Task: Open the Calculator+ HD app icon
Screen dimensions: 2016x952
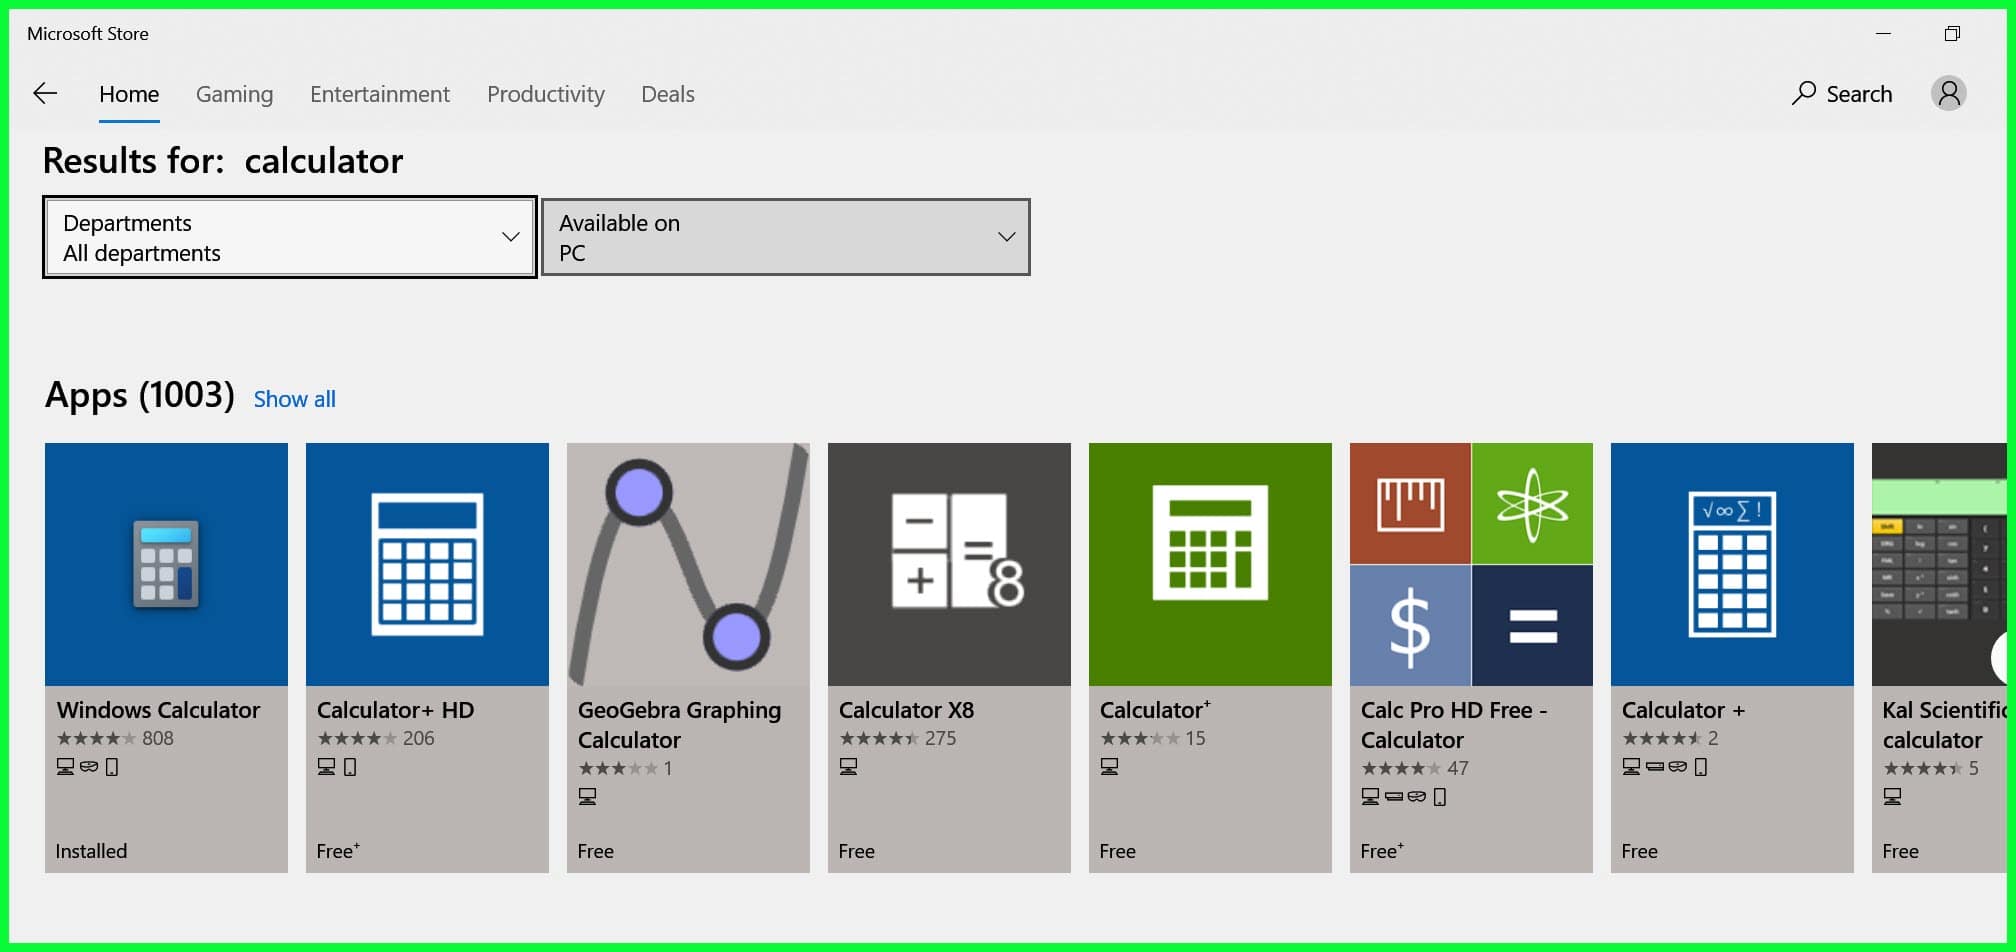Action: 427,564
